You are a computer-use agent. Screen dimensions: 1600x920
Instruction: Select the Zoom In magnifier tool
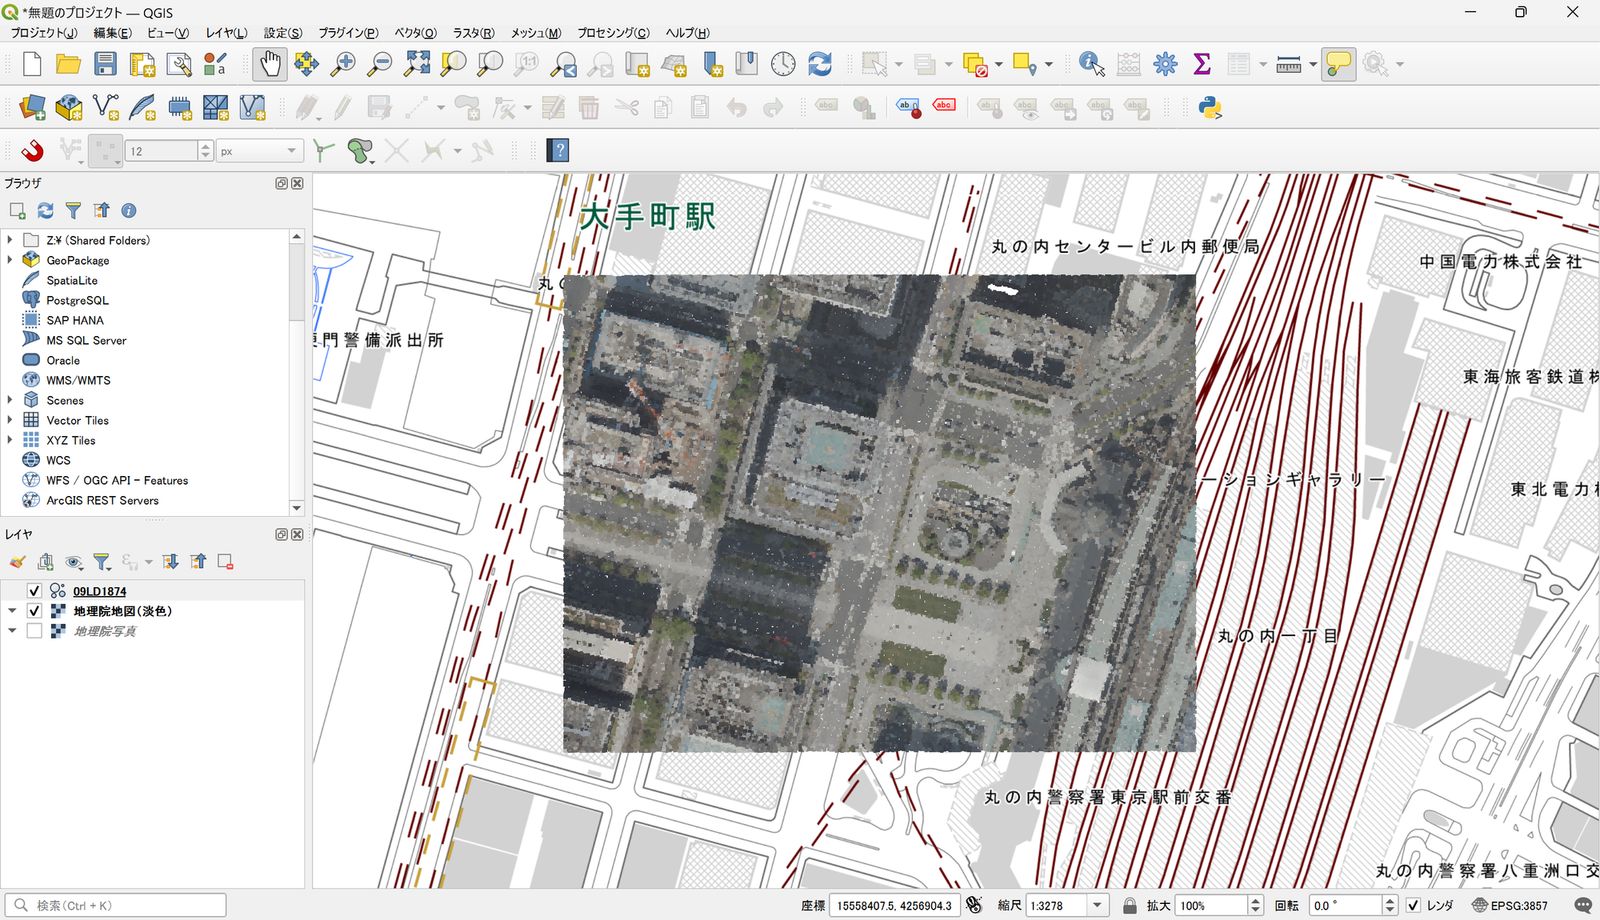(x=343, y=64)
